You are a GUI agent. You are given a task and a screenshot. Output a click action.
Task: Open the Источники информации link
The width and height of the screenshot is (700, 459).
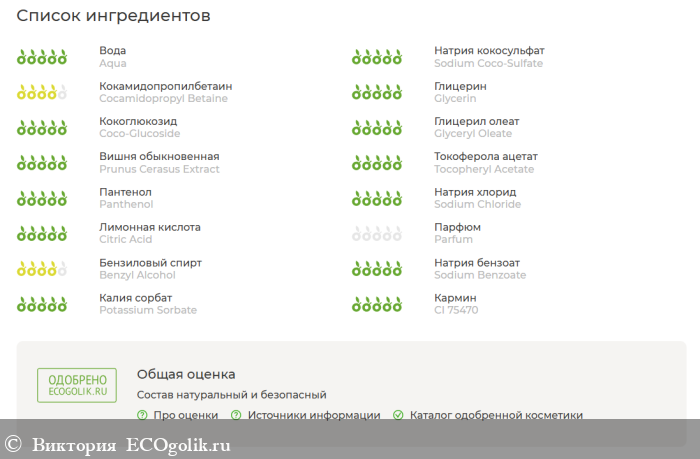click(314, 415)
